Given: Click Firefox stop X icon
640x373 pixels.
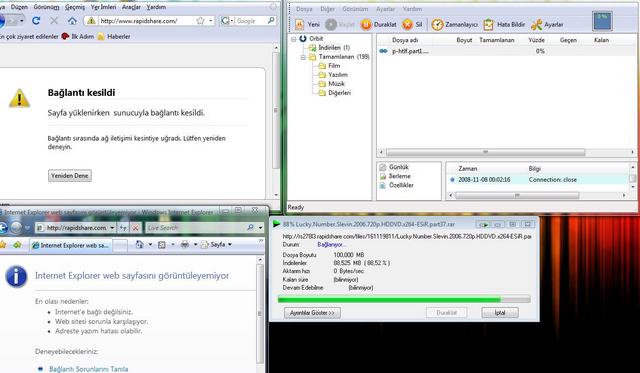Looking at the screenshot, I should point(54,20).
